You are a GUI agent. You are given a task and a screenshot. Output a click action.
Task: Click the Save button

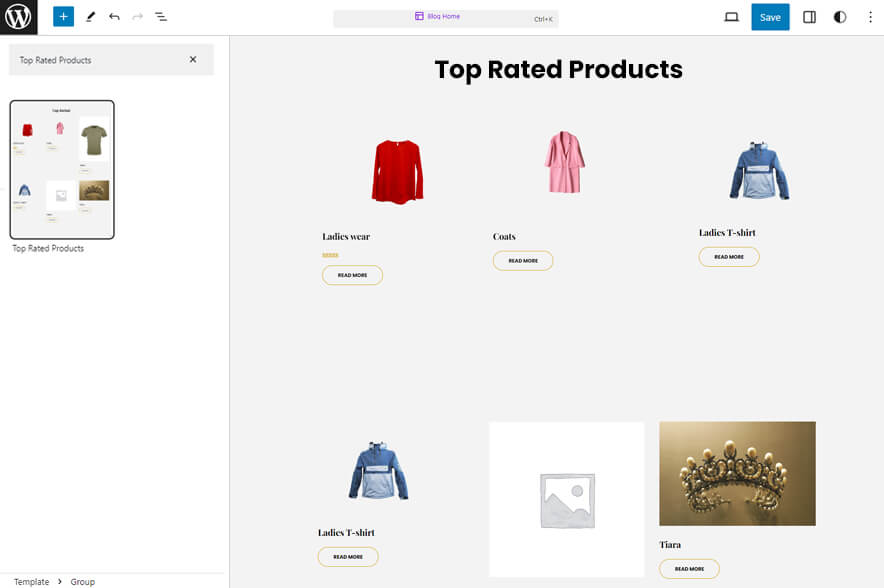coord(770,17)
